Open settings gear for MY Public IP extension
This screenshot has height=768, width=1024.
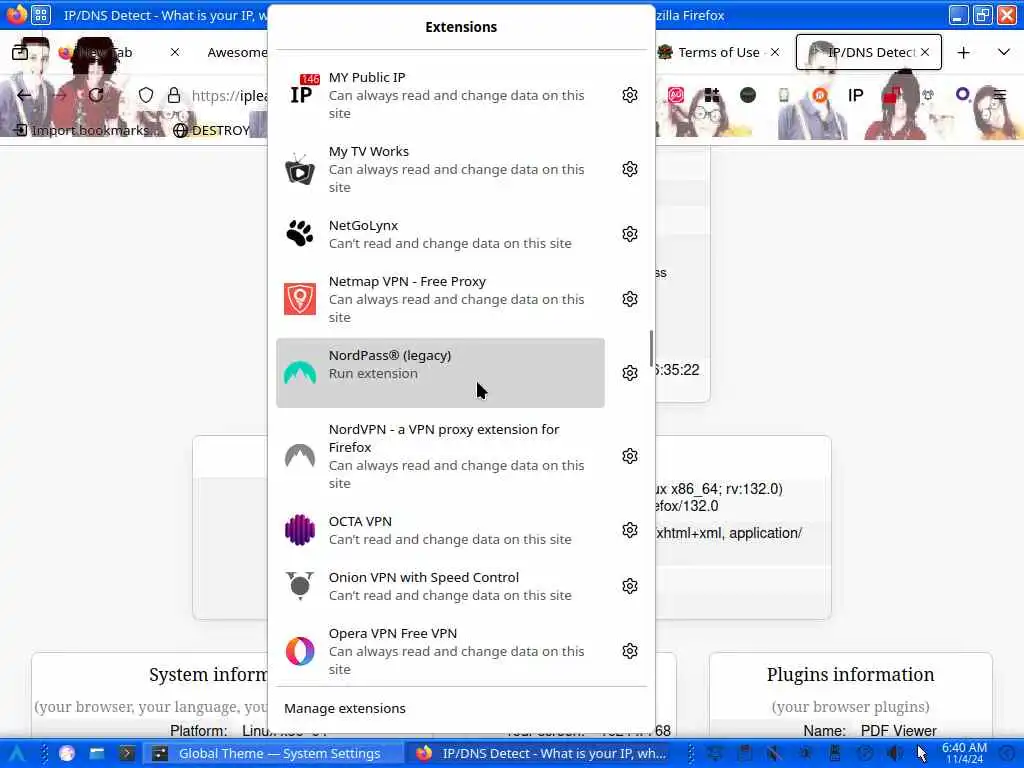click(630, 95)
